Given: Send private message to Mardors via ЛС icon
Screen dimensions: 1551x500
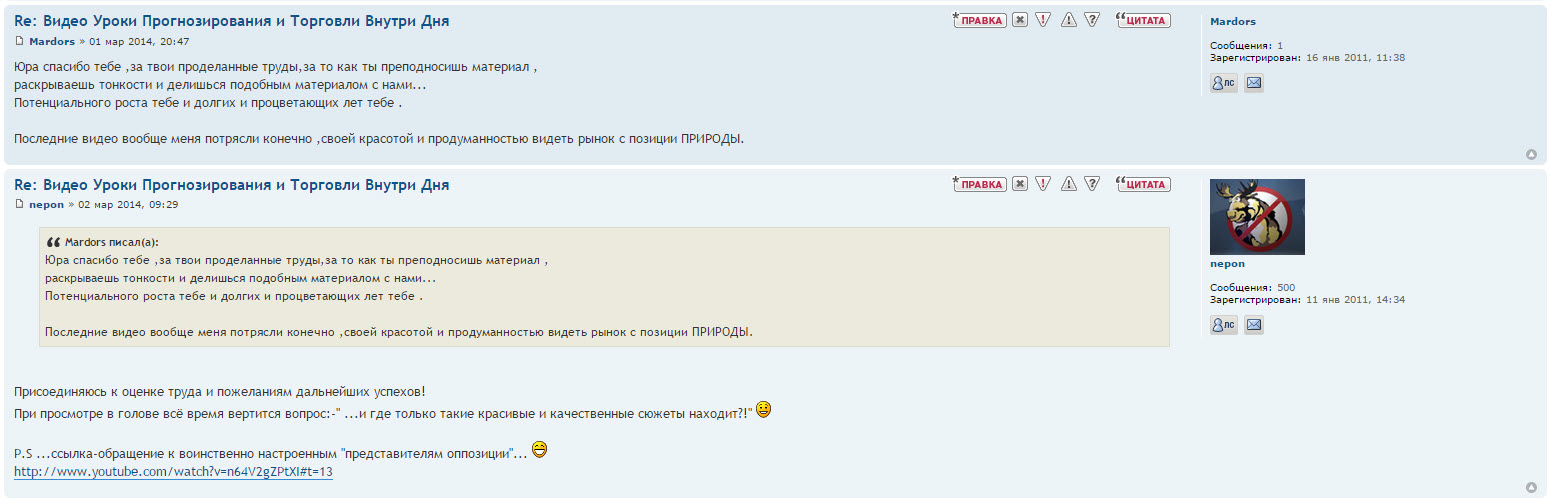Looking at the screenshot, I should coord(1224,83).
